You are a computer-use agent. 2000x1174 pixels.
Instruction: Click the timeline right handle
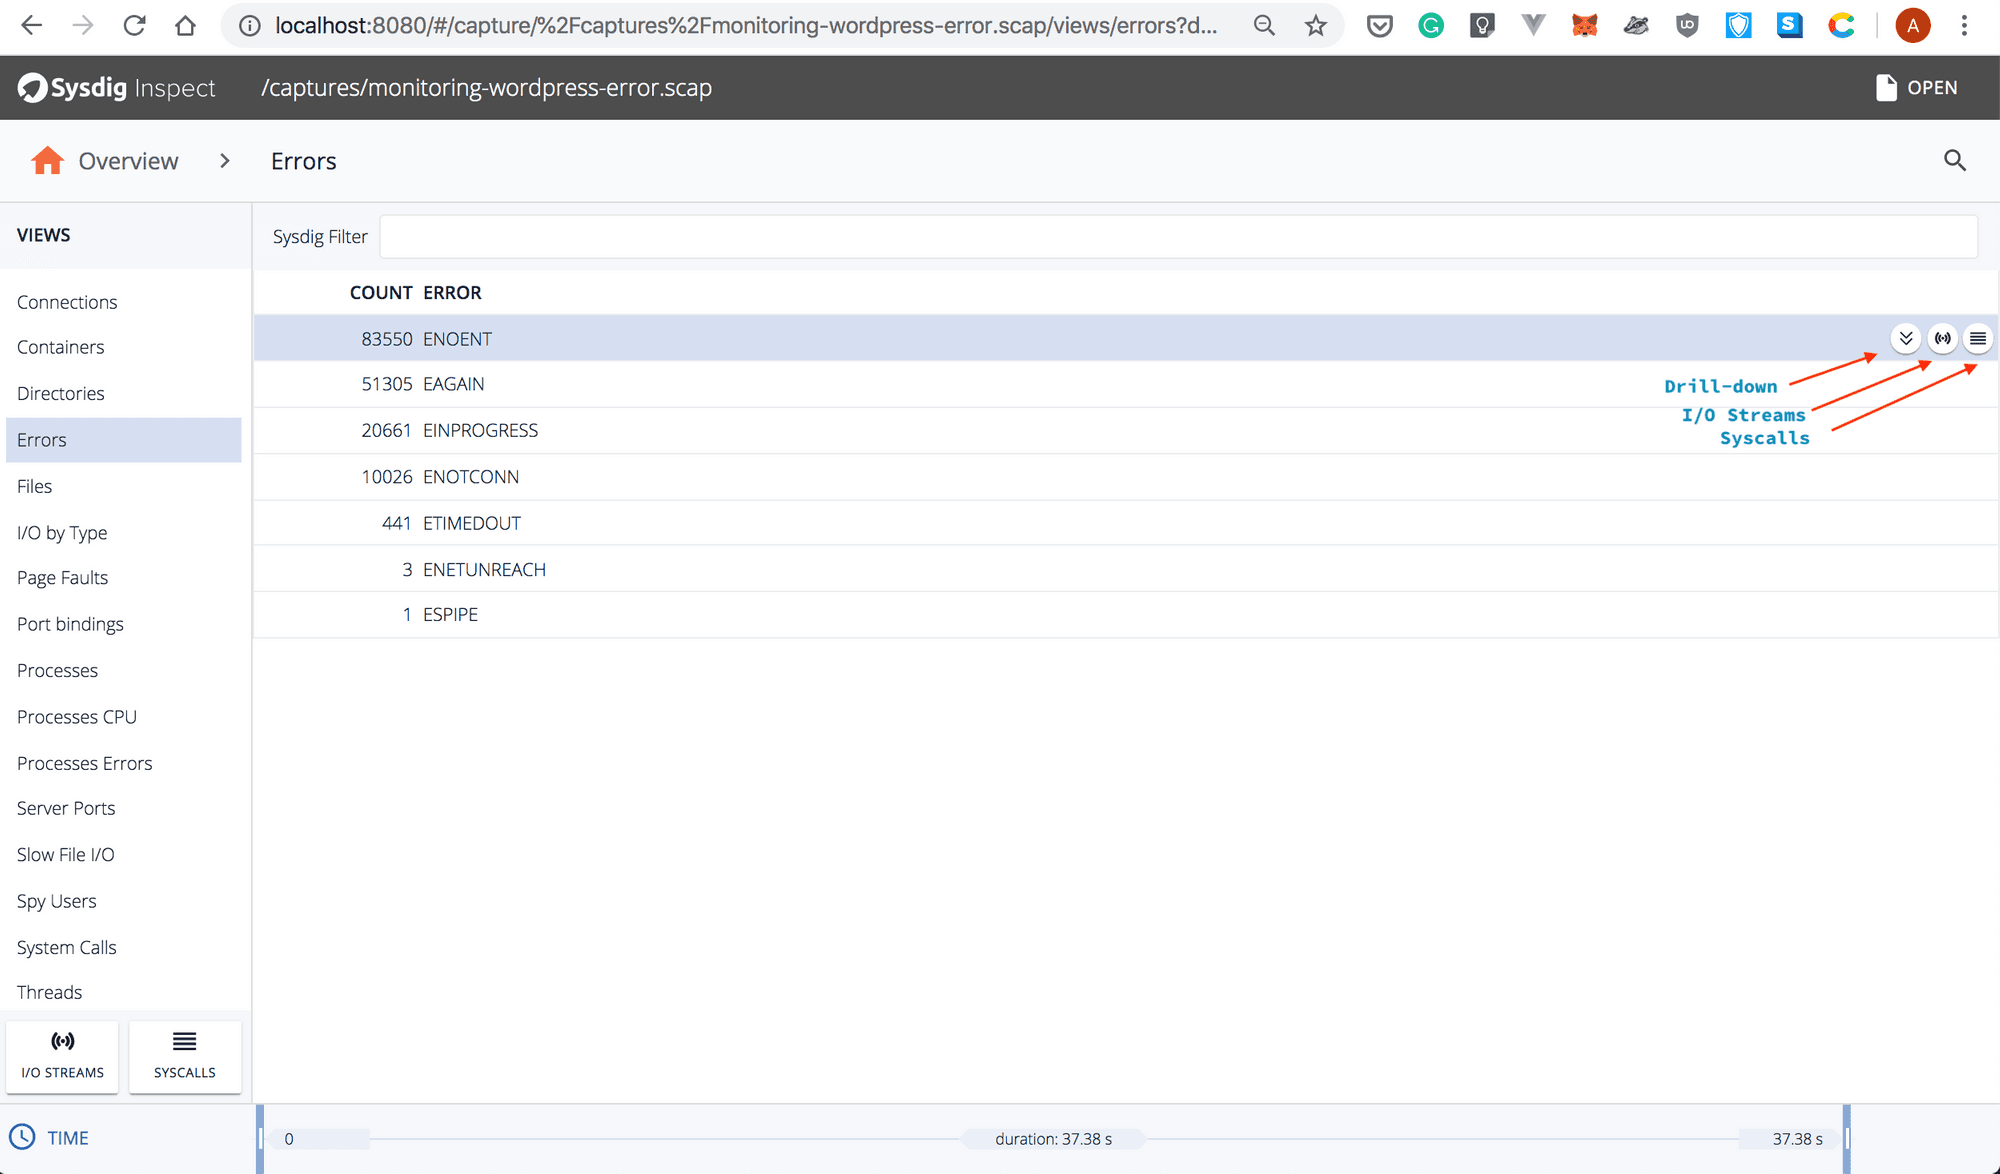1847,1138
